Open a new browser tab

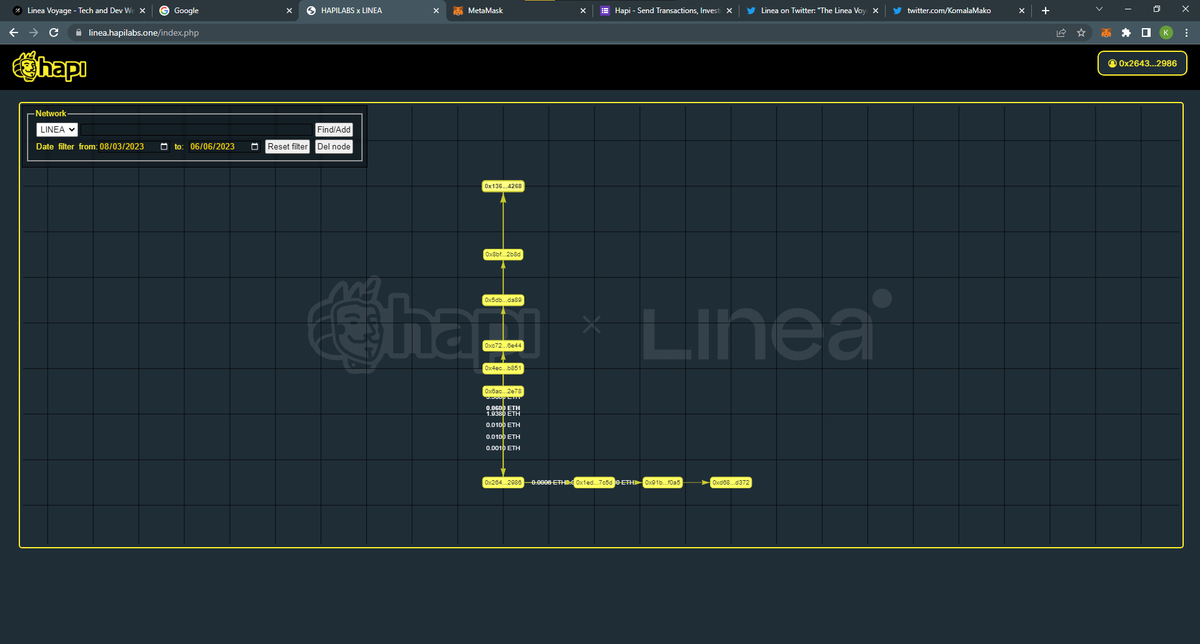(x=1045, y=10)
